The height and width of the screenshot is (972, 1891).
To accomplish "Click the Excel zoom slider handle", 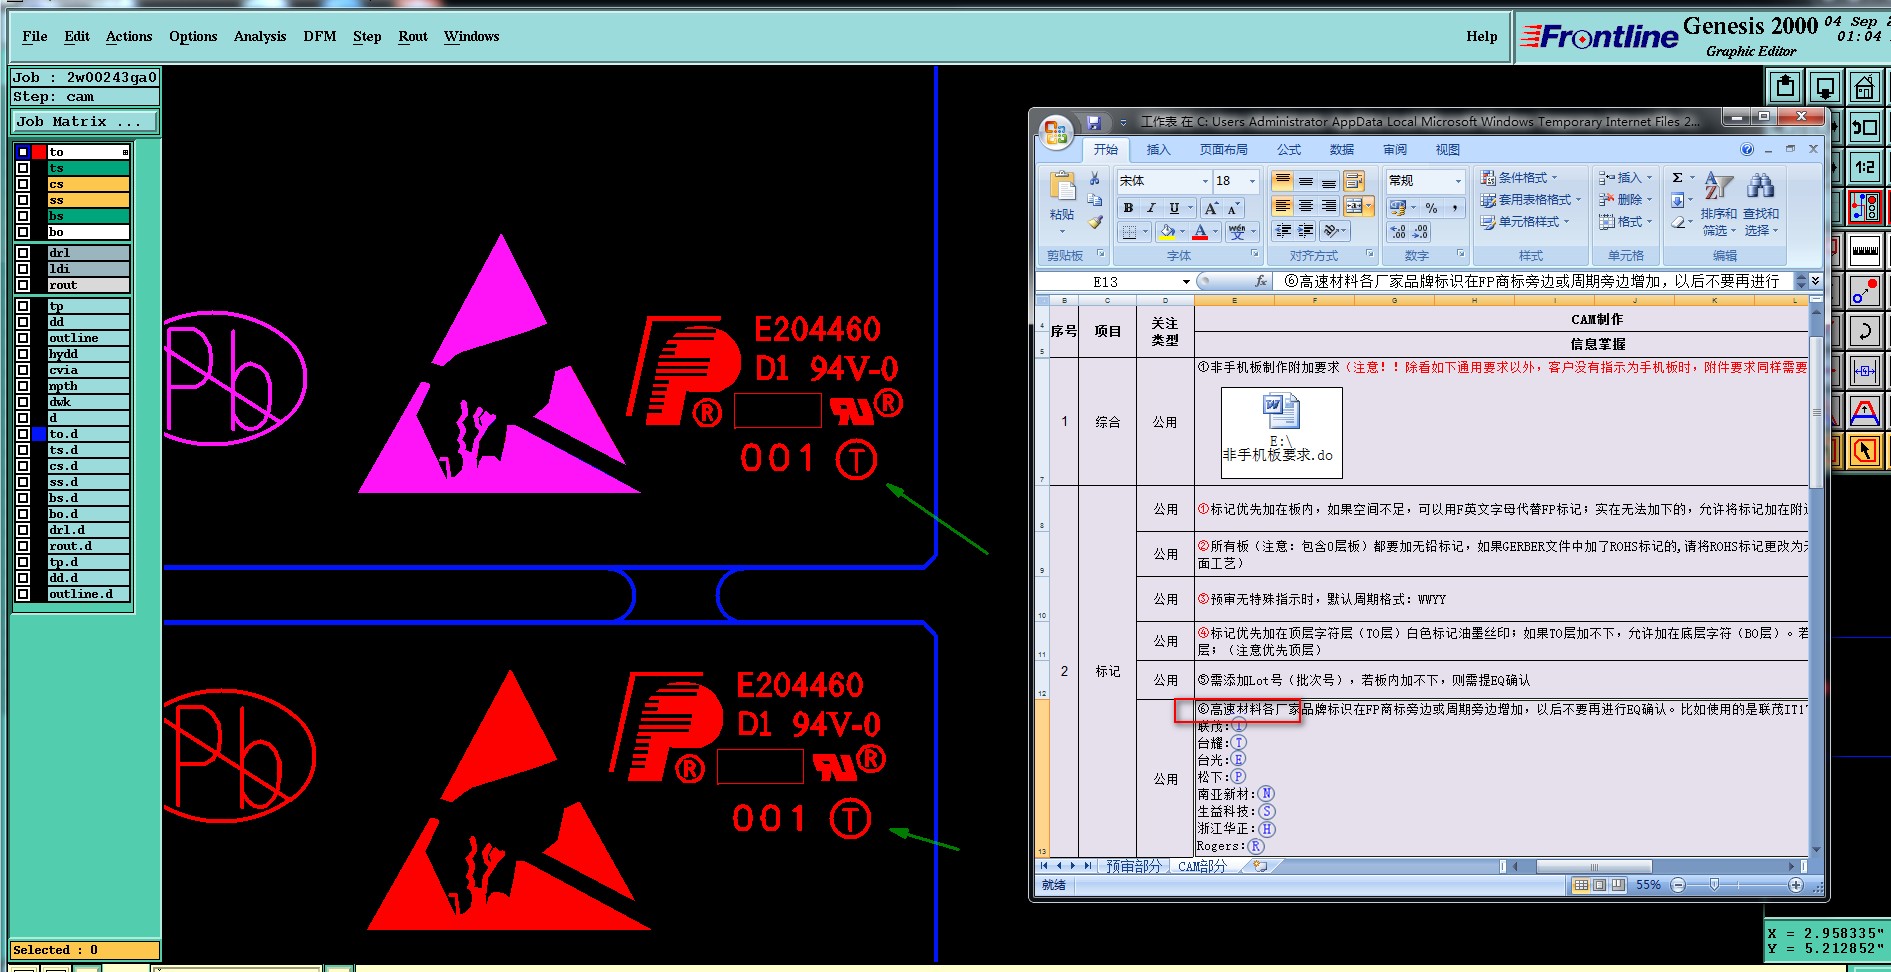I will point(1714,885).
